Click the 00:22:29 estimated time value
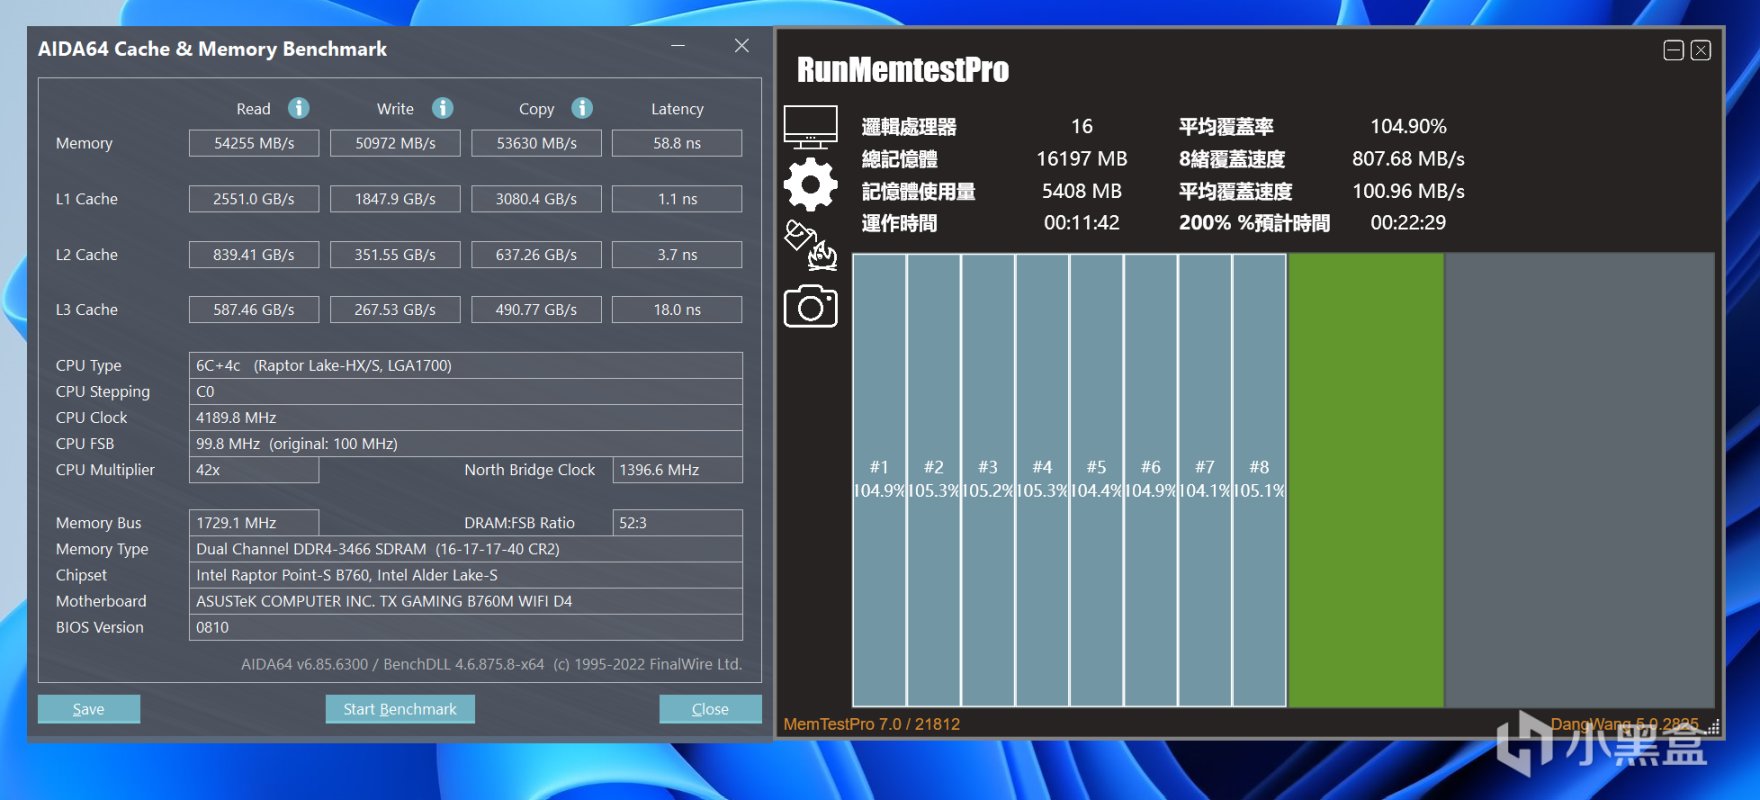 (x=1408, y=222)
